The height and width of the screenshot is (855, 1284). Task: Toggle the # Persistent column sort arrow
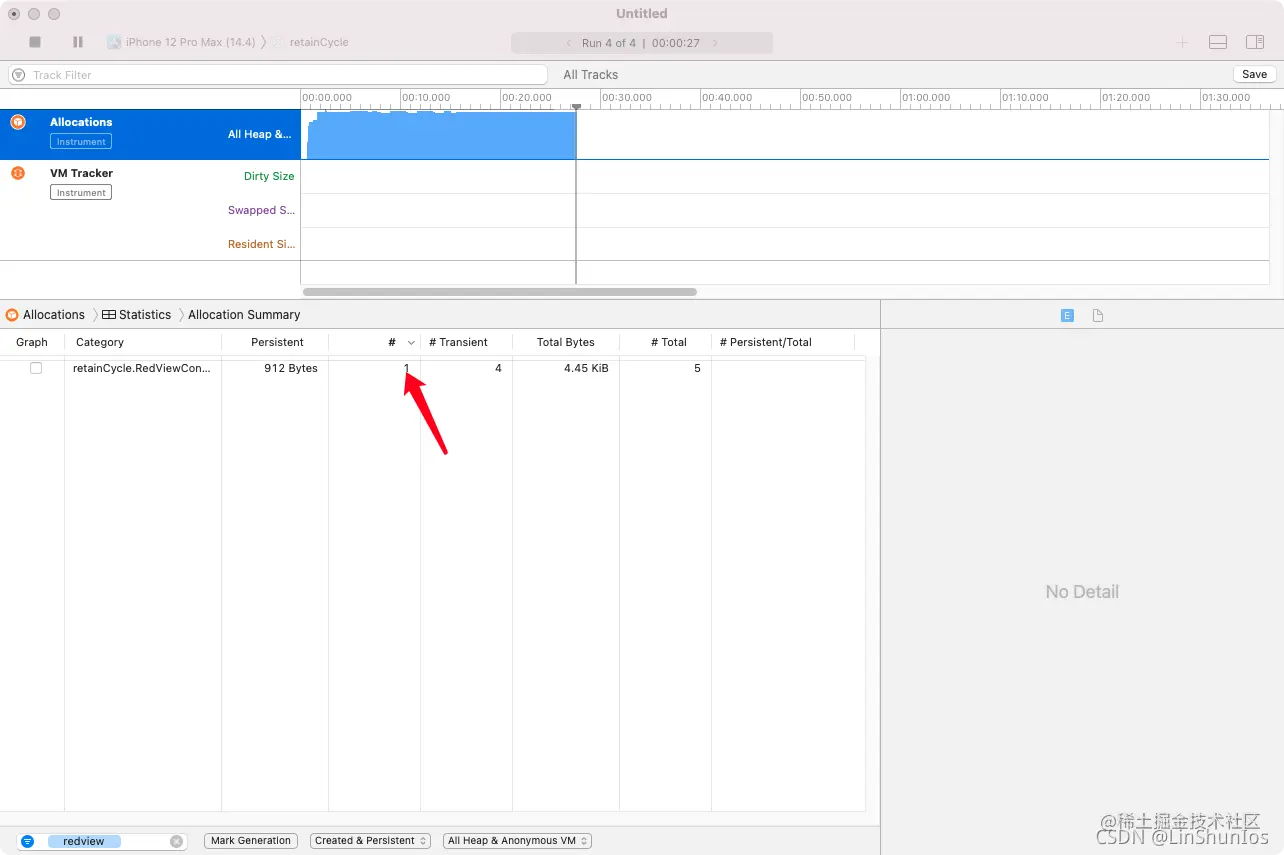point(411,343)
